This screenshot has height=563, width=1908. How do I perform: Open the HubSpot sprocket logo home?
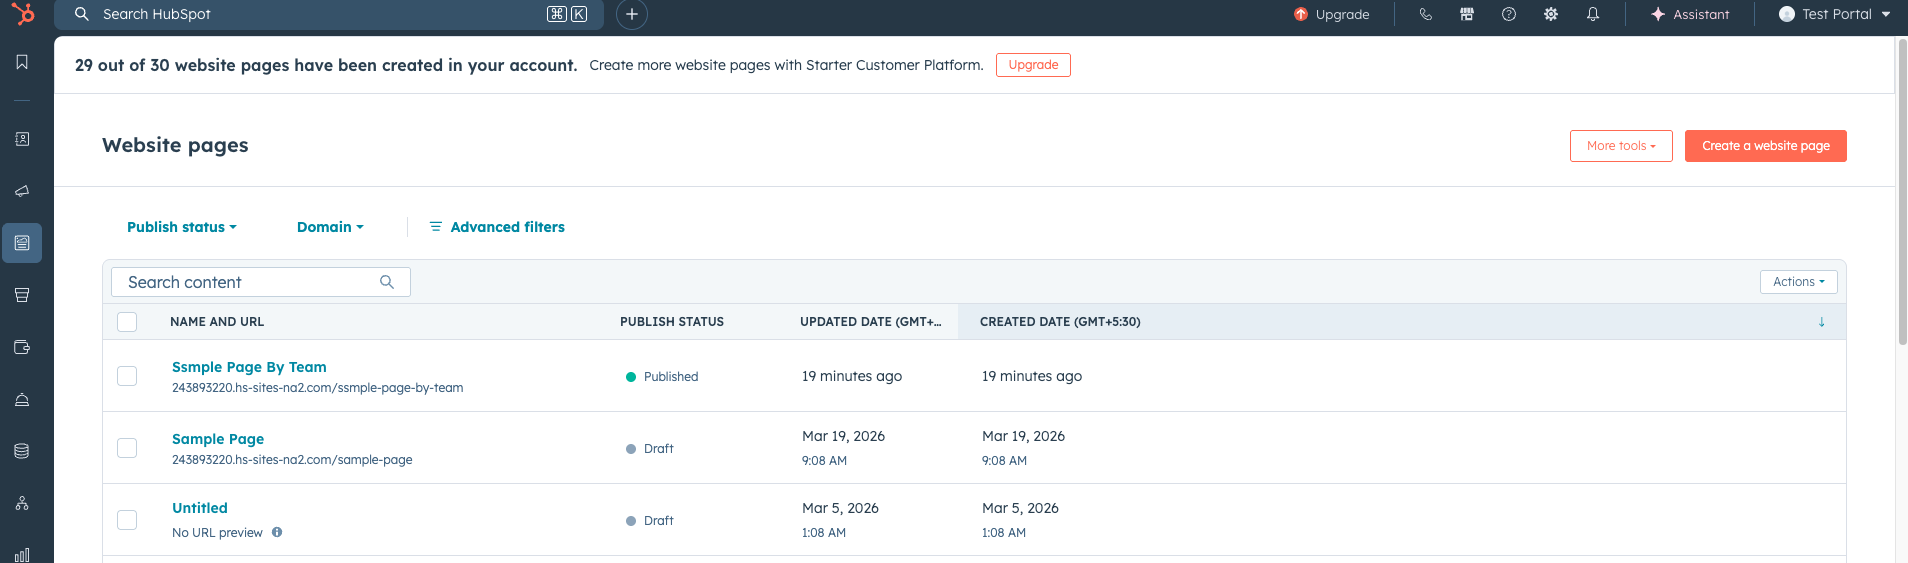click(22, 14)
